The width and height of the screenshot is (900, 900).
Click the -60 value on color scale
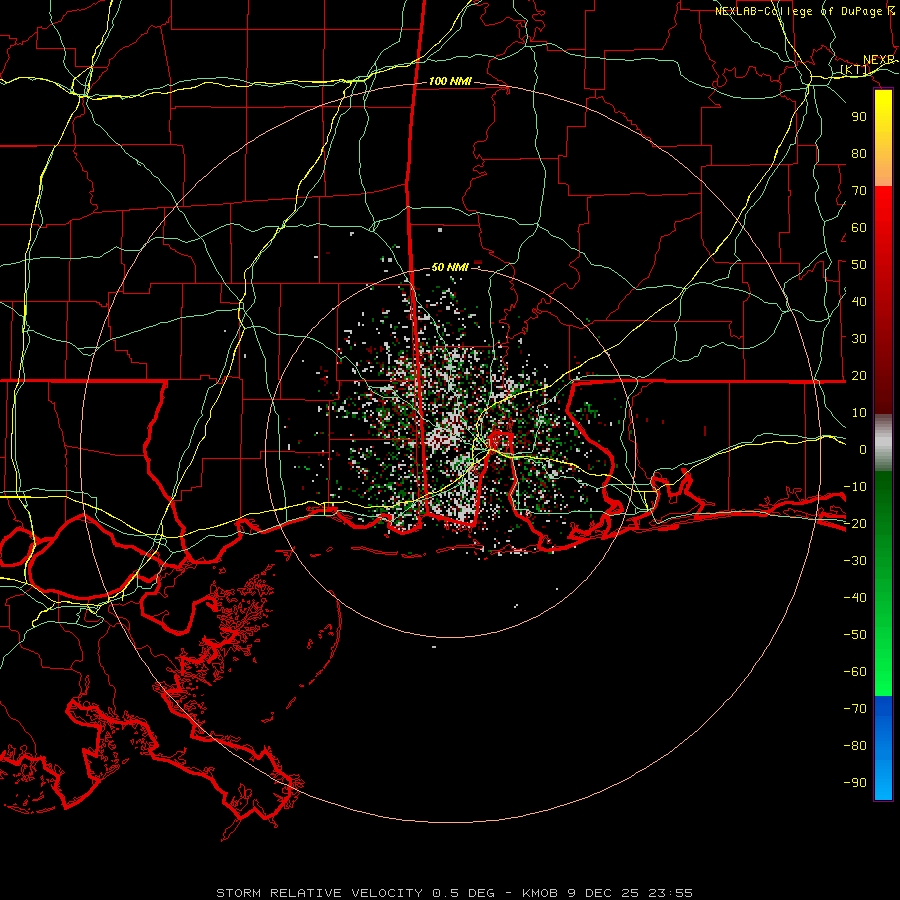855,672
